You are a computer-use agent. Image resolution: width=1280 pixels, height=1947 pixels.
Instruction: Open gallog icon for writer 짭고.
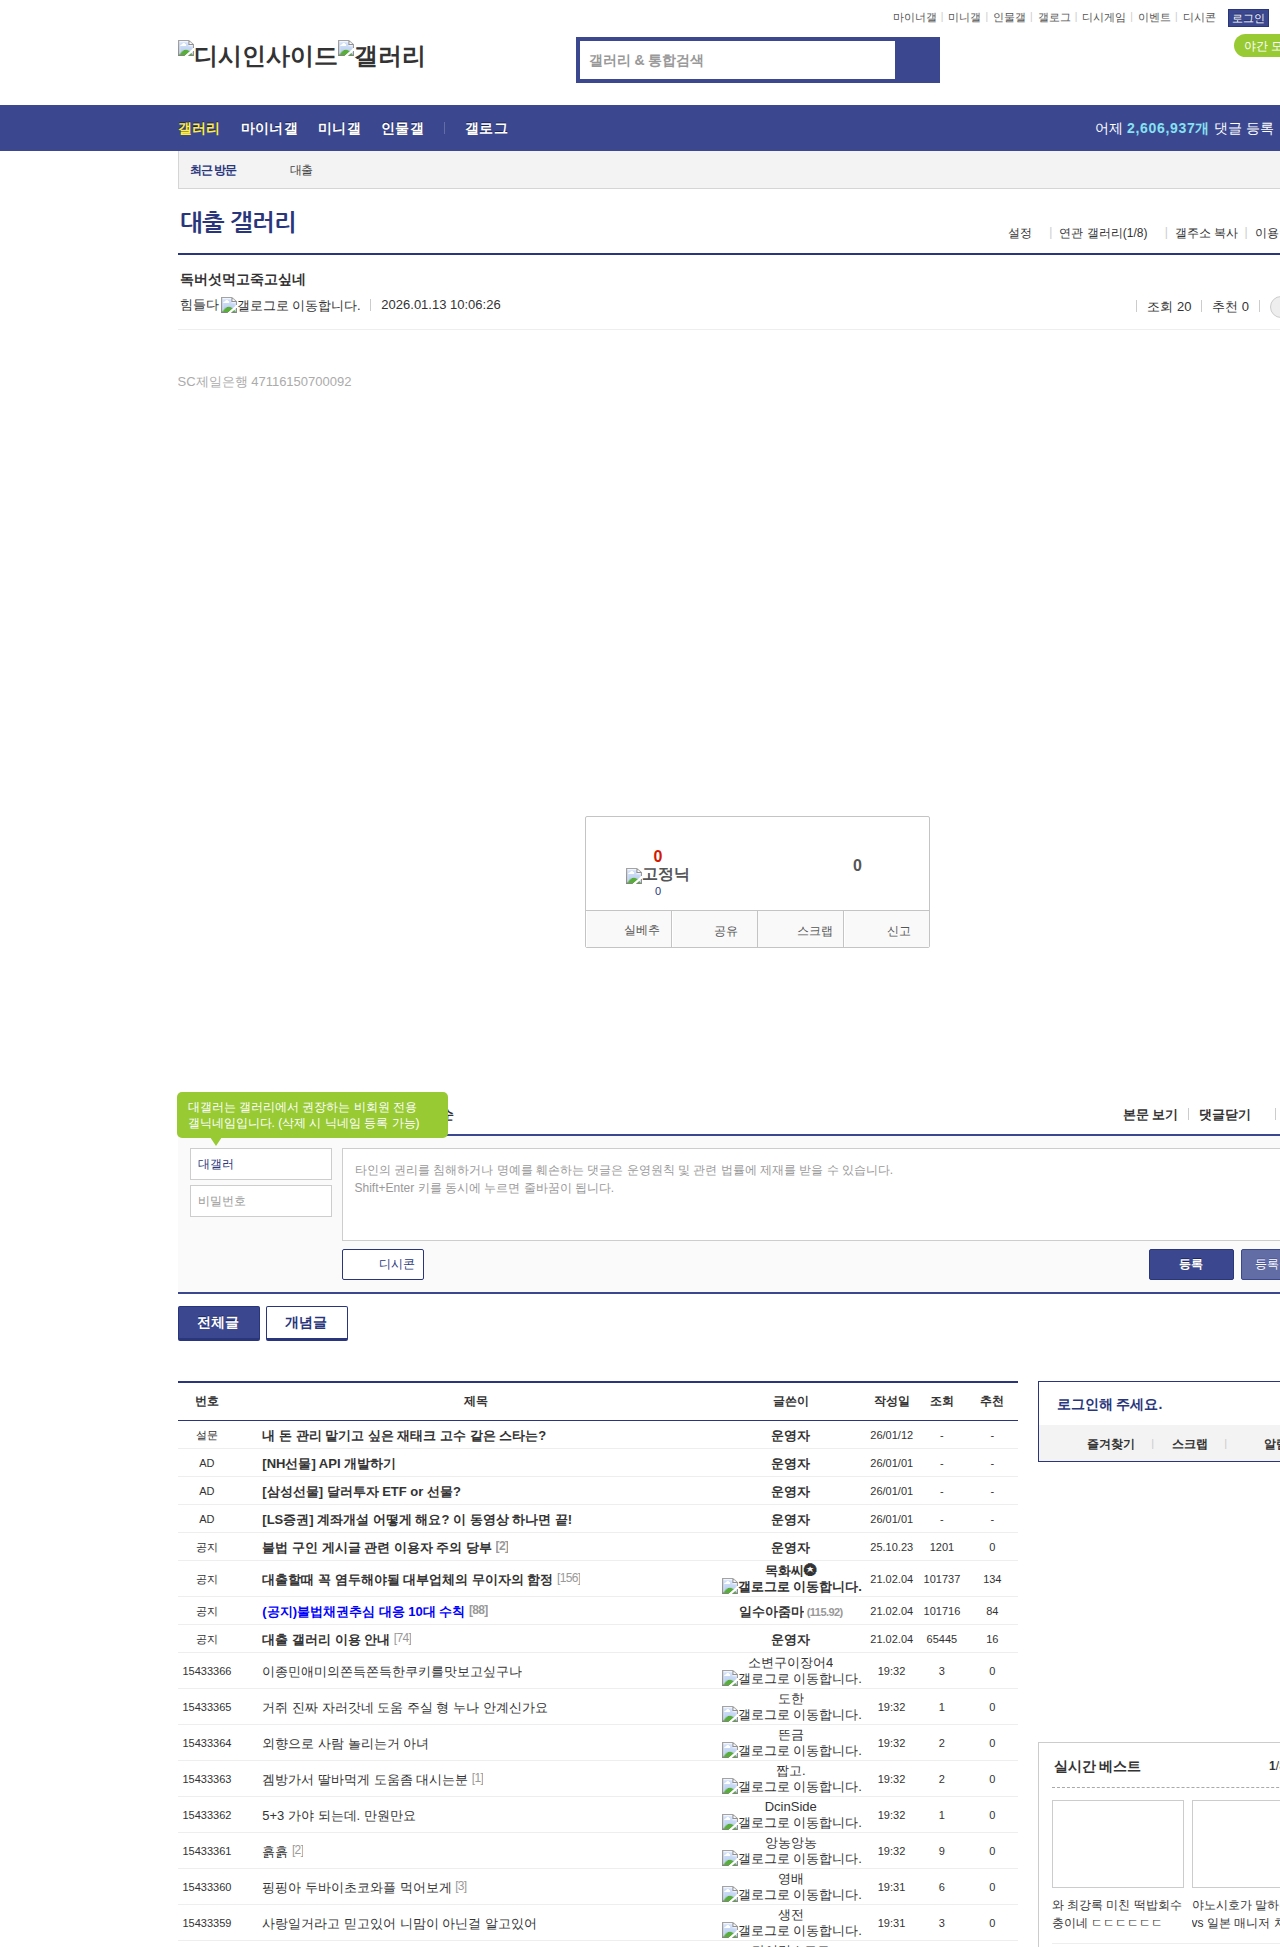click(x=791, y=1787)
